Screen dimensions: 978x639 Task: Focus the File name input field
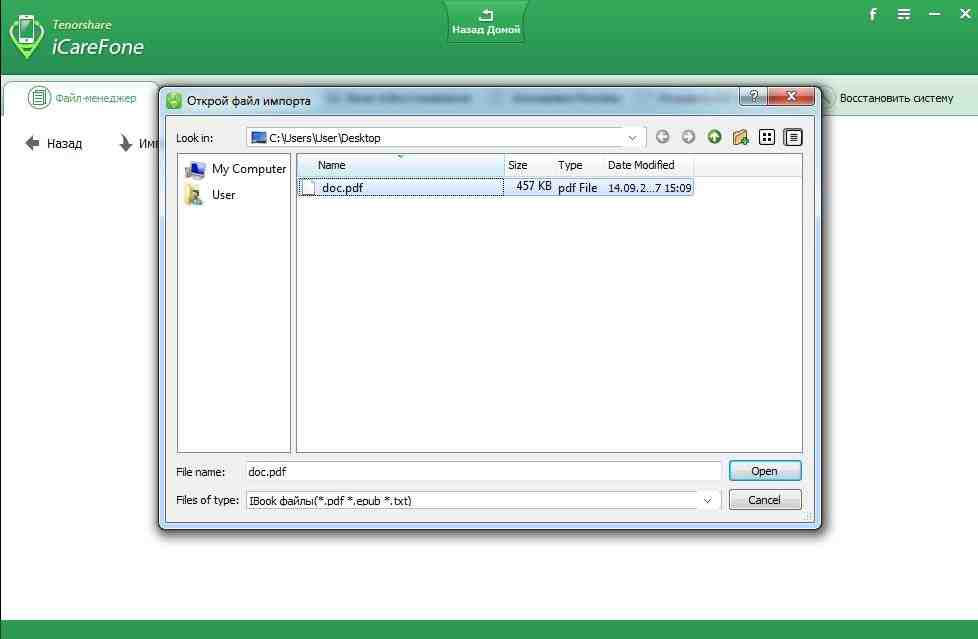483,472
